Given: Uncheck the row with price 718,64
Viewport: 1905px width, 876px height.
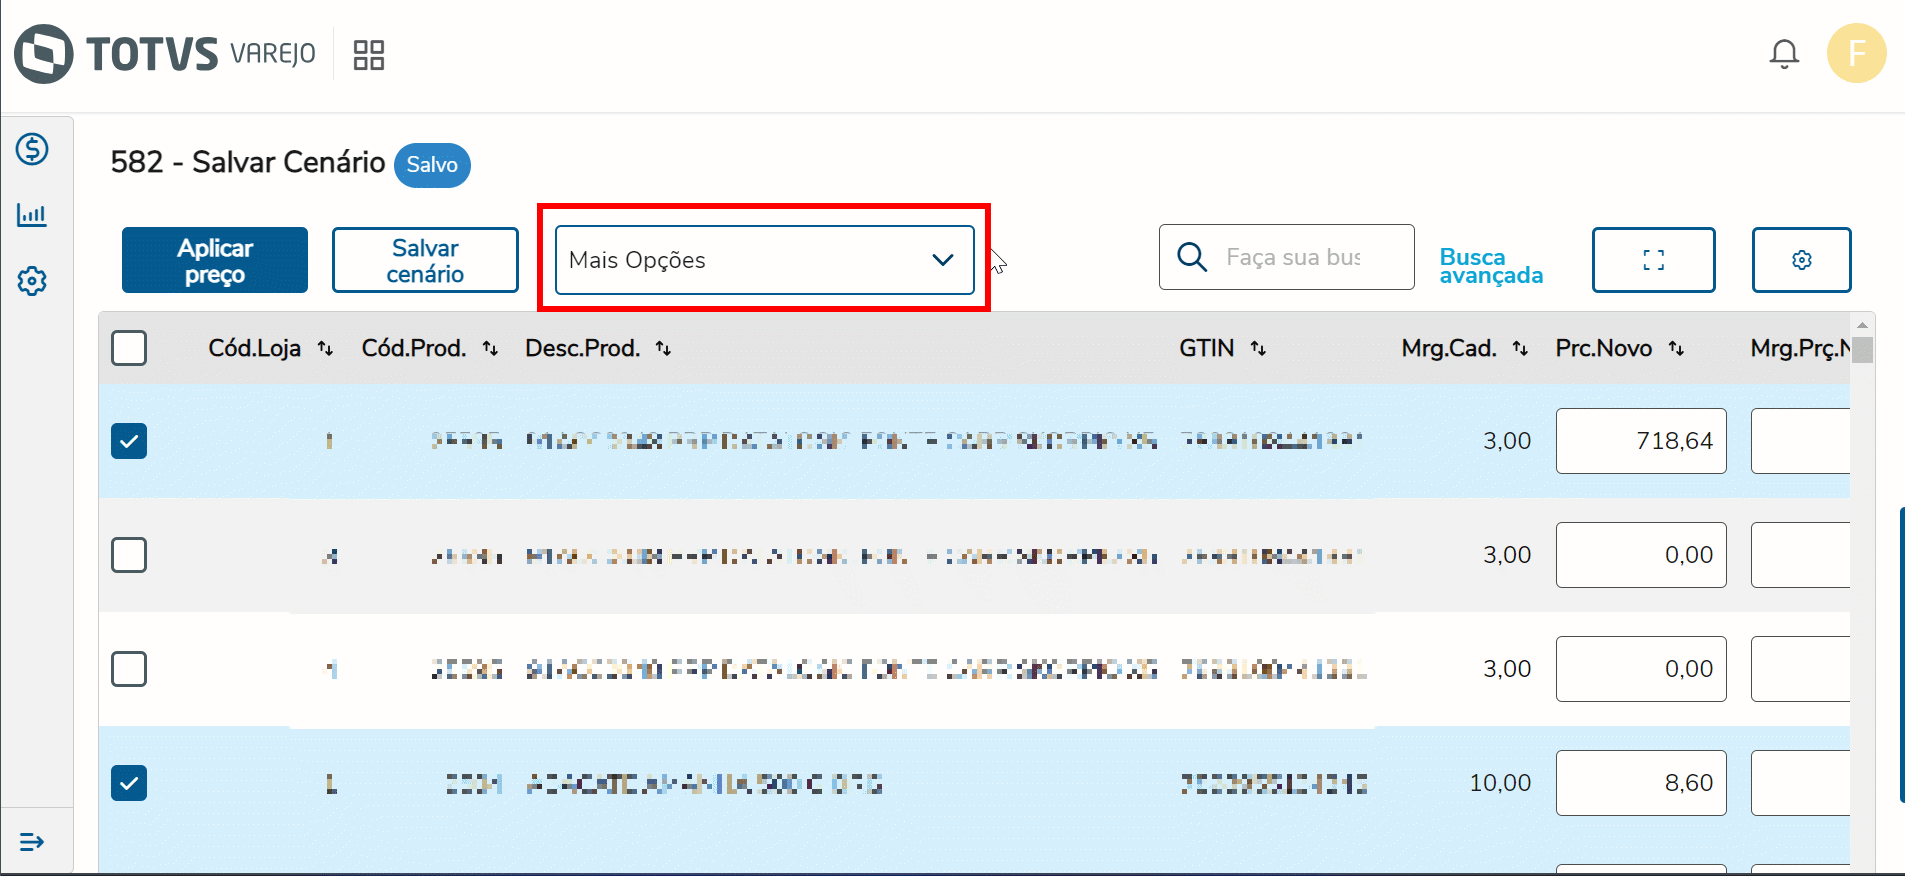Looking at the screenshot, I should [129, 441].
